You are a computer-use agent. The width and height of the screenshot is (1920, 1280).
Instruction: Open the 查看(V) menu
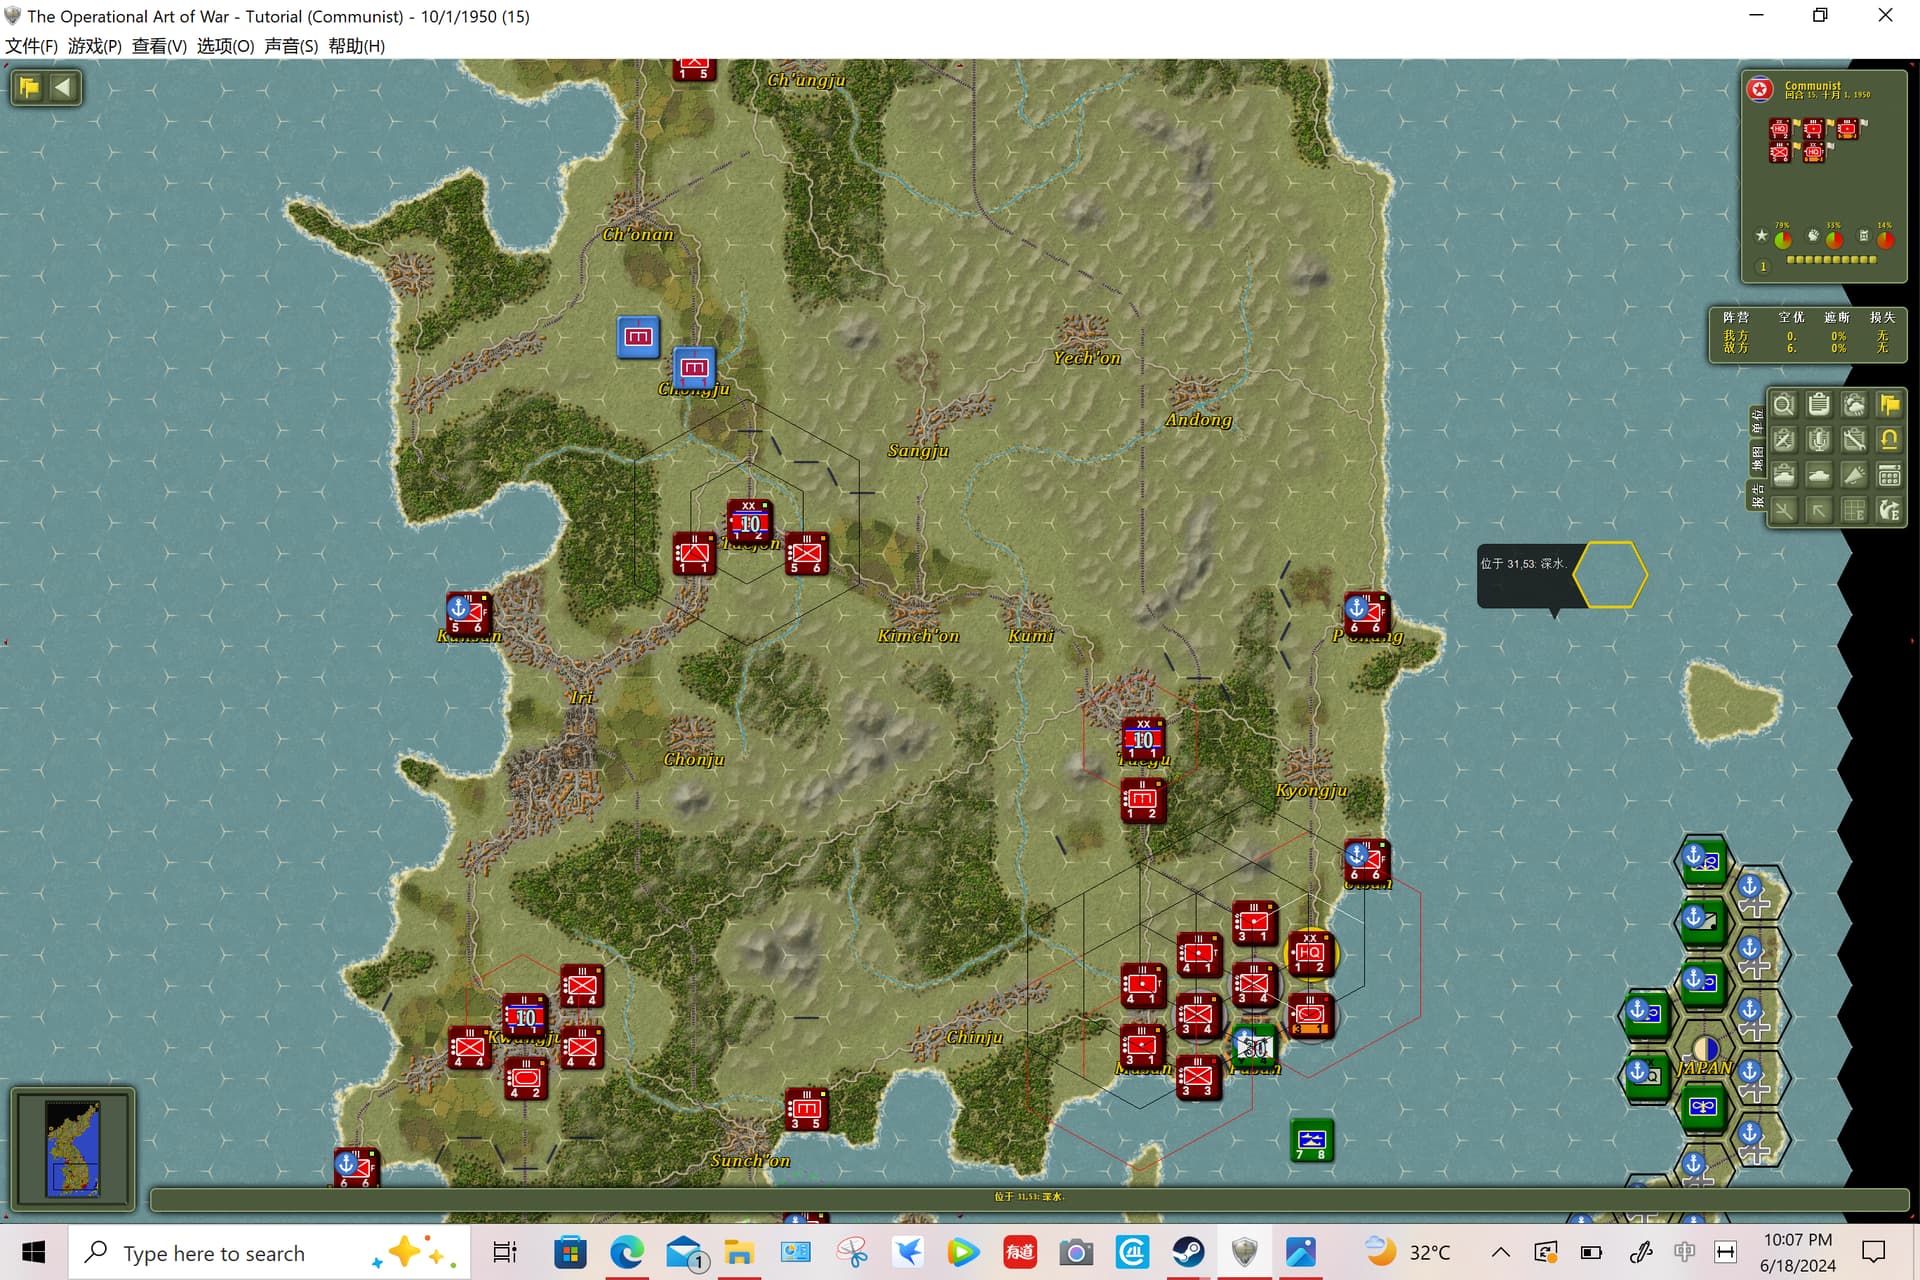[x=159, y=46]
